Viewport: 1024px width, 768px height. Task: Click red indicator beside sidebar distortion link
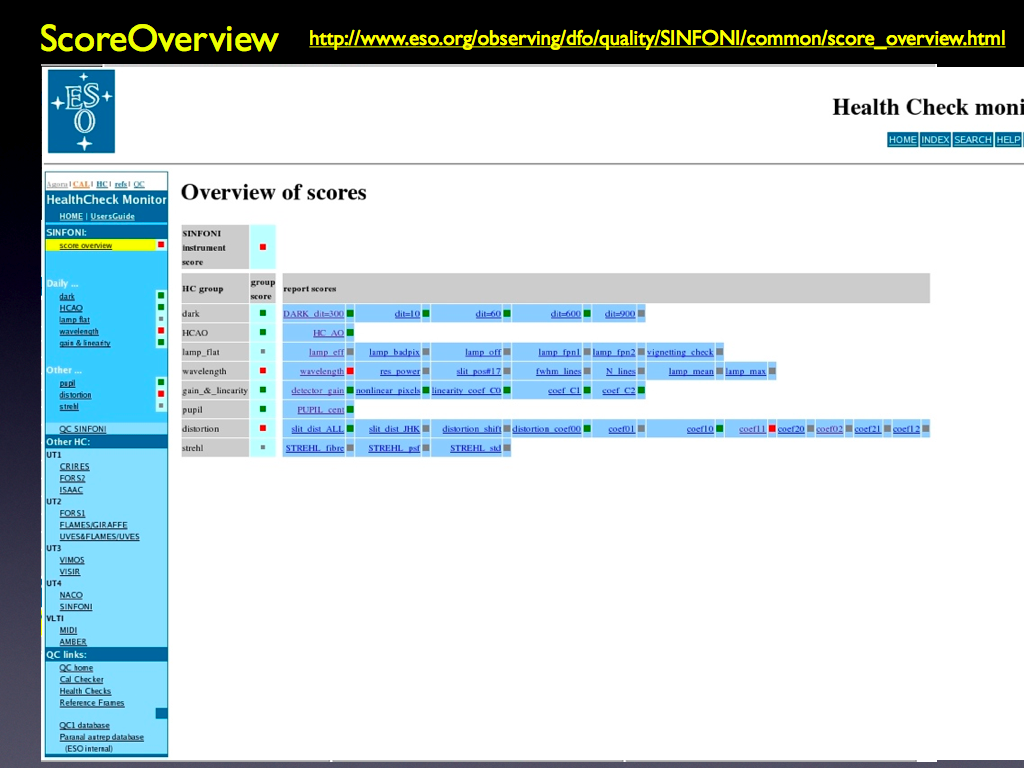point(160,394)
